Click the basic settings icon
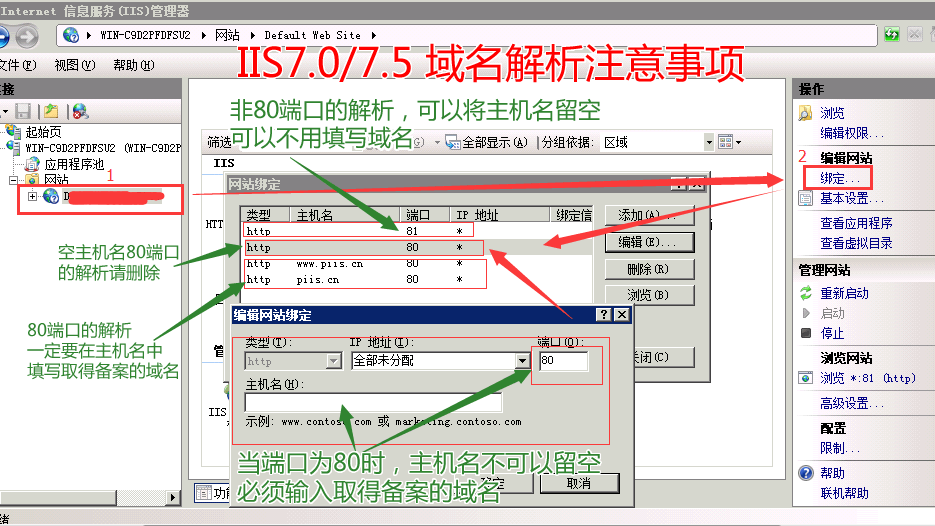 (806, 199)
